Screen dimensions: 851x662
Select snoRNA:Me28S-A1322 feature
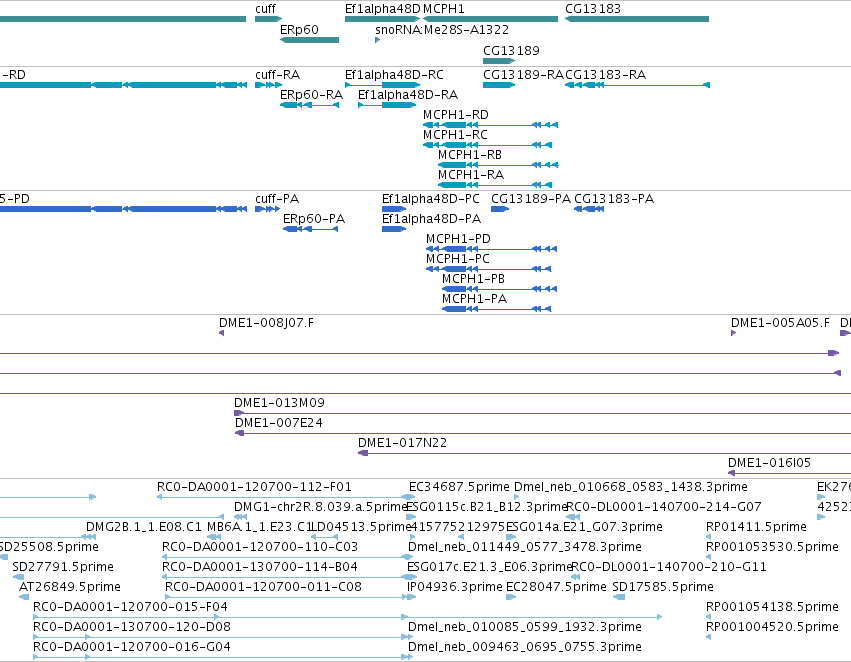tap(378, 40)
